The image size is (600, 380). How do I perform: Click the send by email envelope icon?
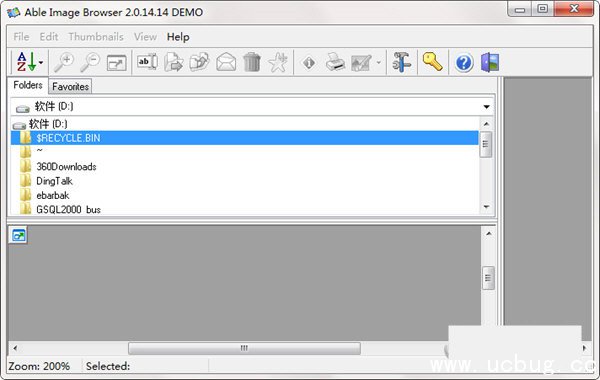[226, 62]
